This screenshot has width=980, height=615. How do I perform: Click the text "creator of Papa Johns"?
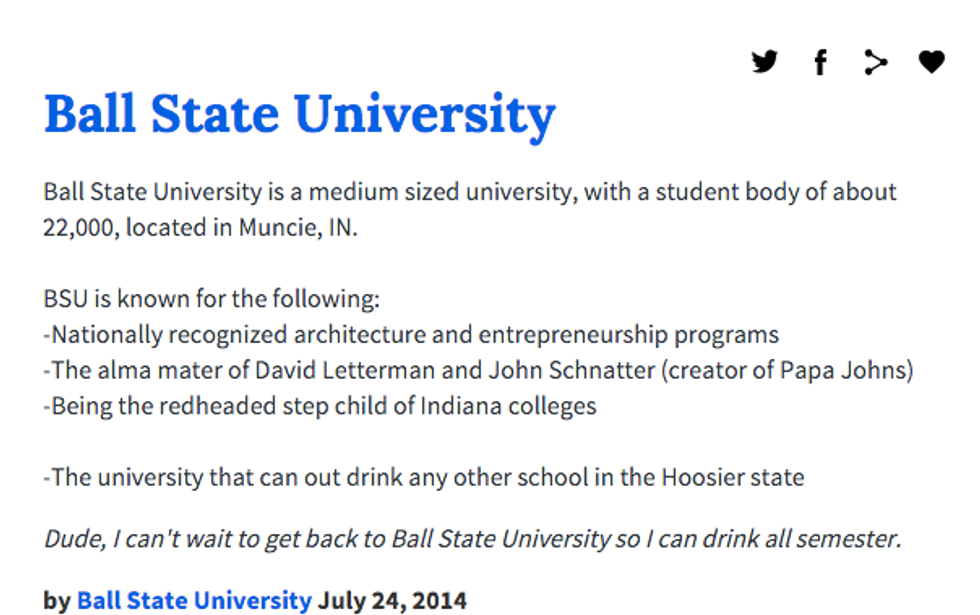pyautogui.click(x=786, y=370)
